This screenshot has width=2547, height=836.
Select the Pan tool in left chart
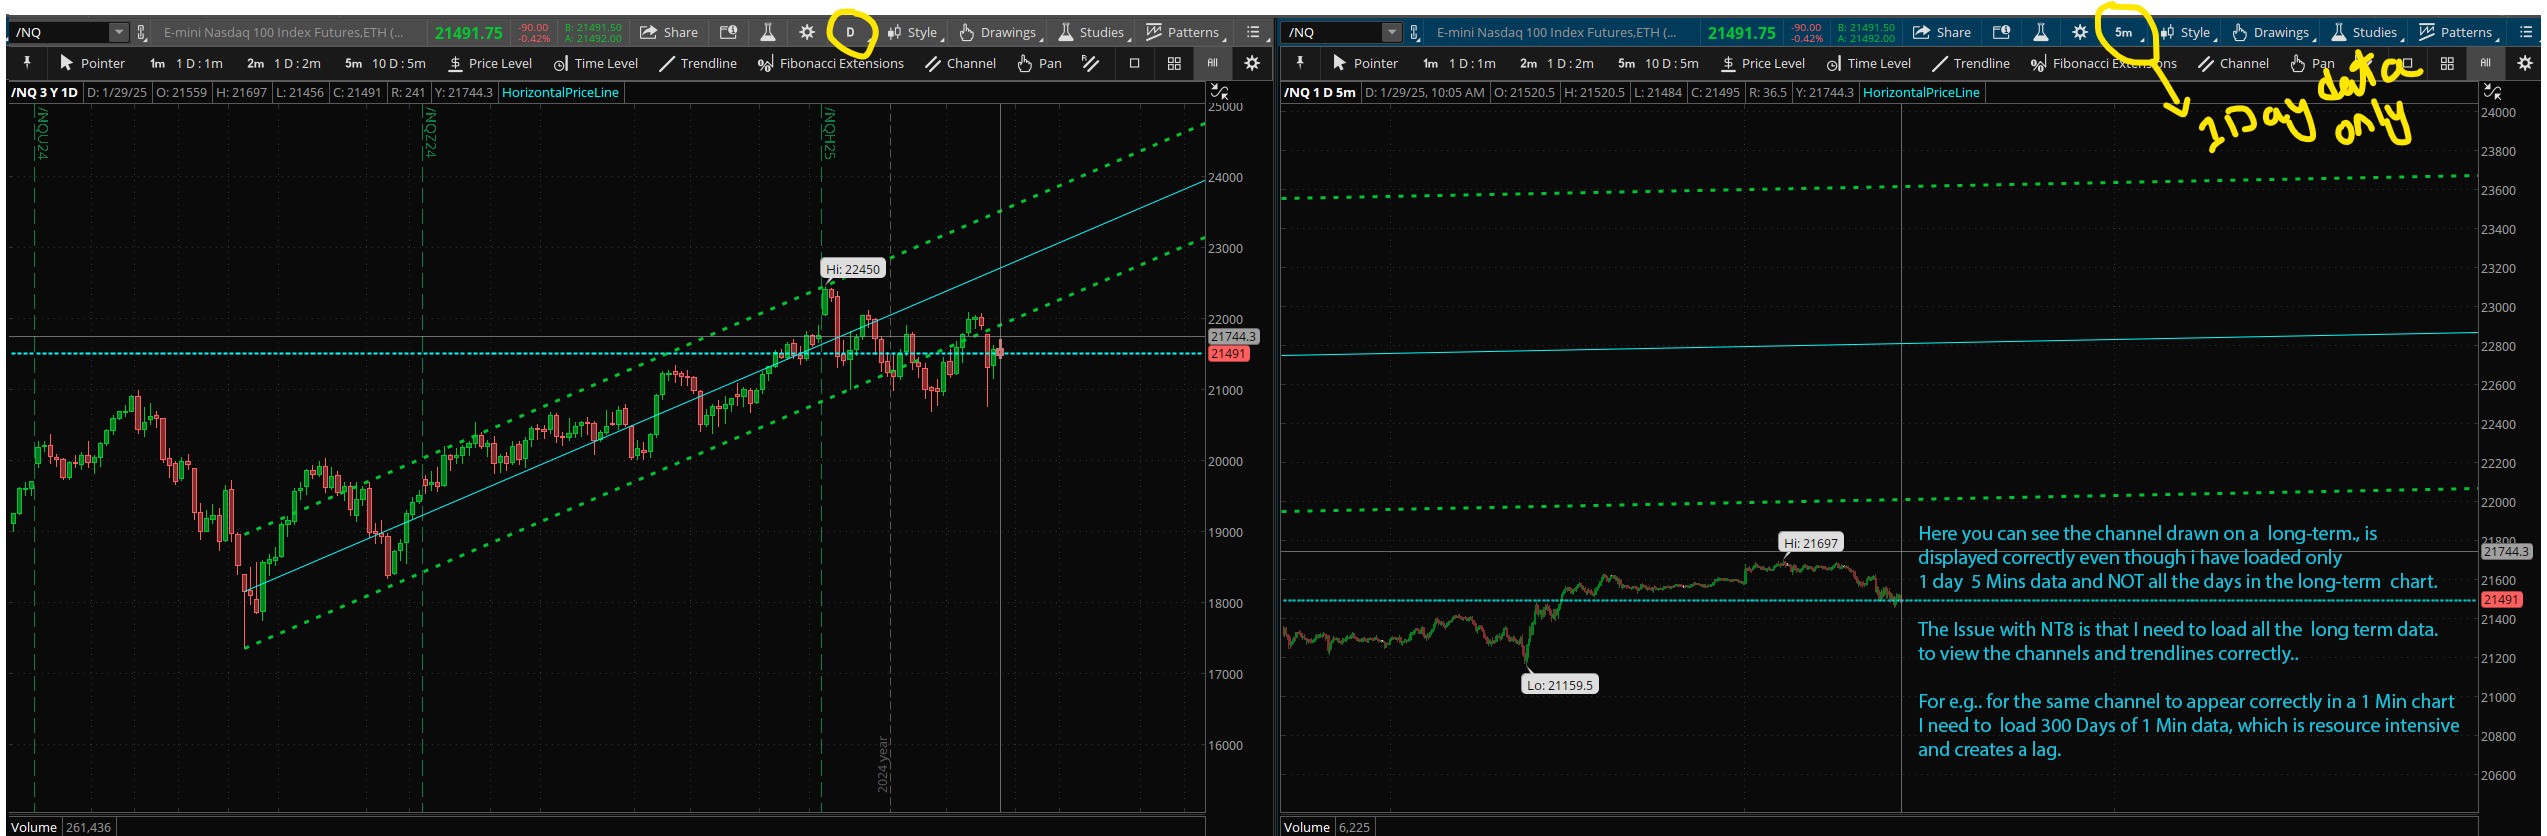click(1039, 63)
